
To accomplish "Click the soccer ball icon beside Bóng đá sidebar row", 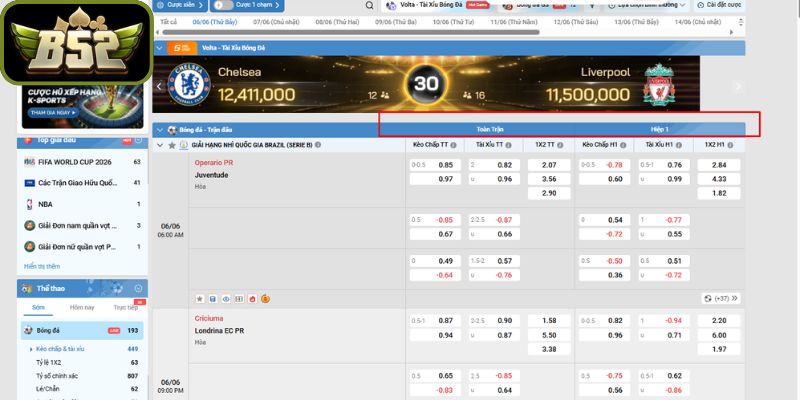I will click(x=28, y=330).
